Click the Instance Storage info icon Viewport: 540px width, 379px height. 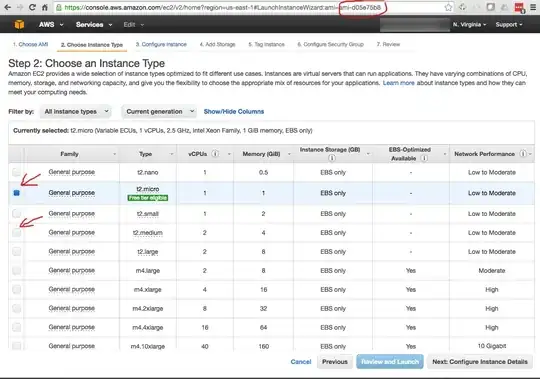click(332, 158)
